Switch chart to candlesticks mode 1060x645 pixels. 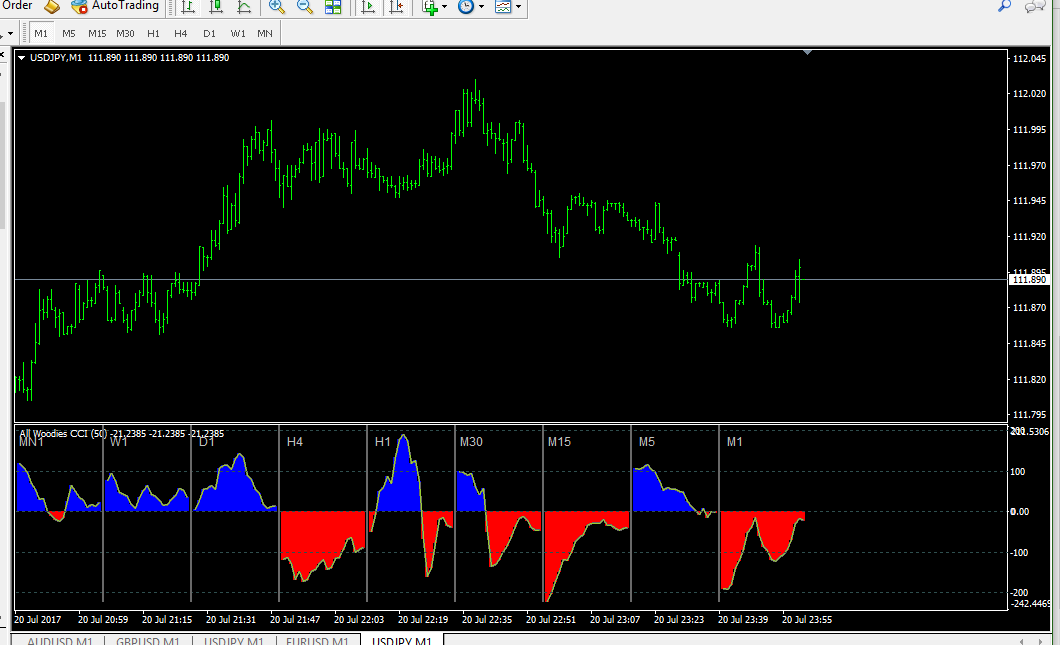click(216, 7)
